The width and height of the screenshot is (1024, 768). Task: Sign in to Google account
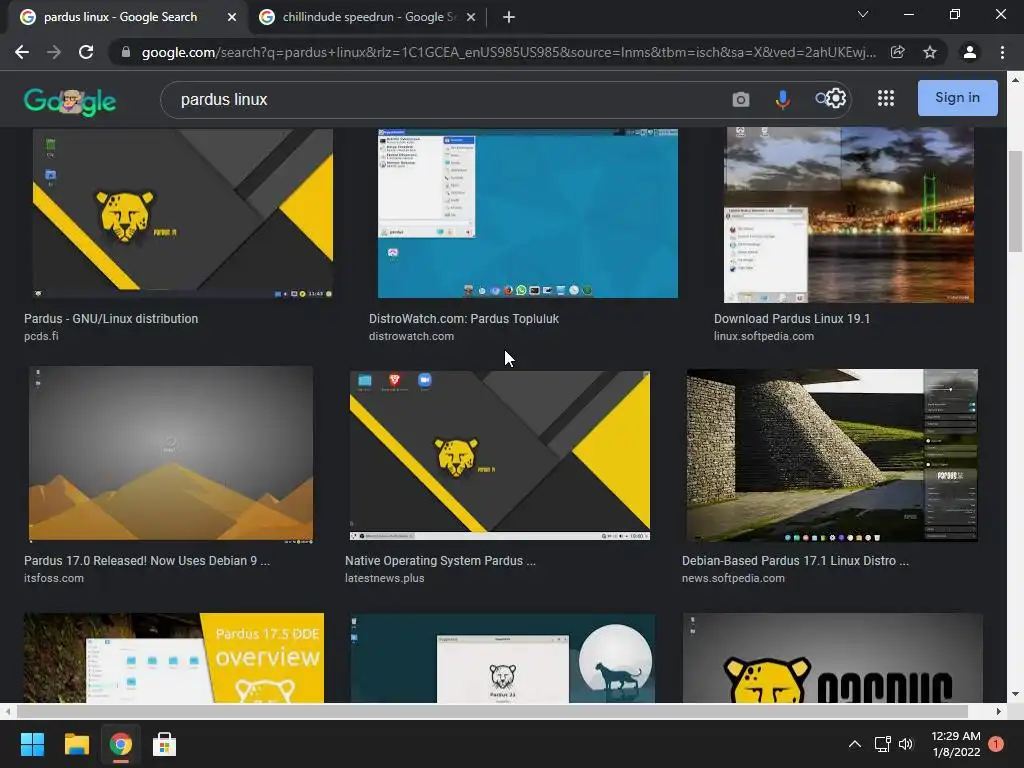(957, 98)
